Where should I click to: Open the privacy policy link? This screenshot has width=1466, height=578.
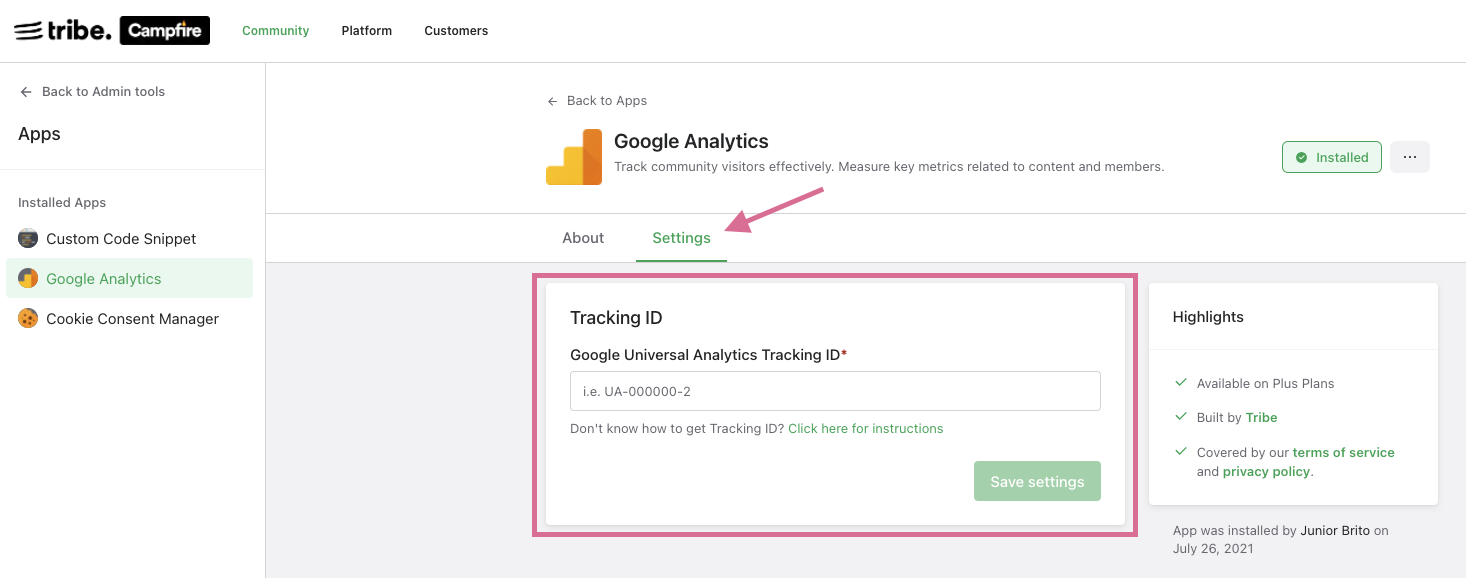1266,472
